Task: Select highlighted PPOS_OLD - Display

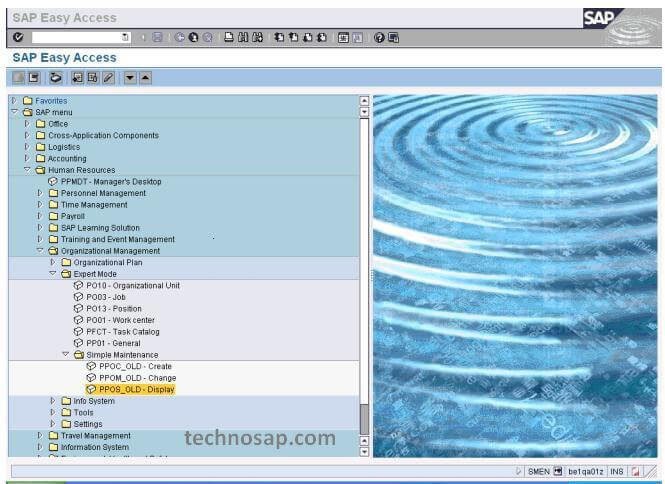Action: tap(137, 389)
